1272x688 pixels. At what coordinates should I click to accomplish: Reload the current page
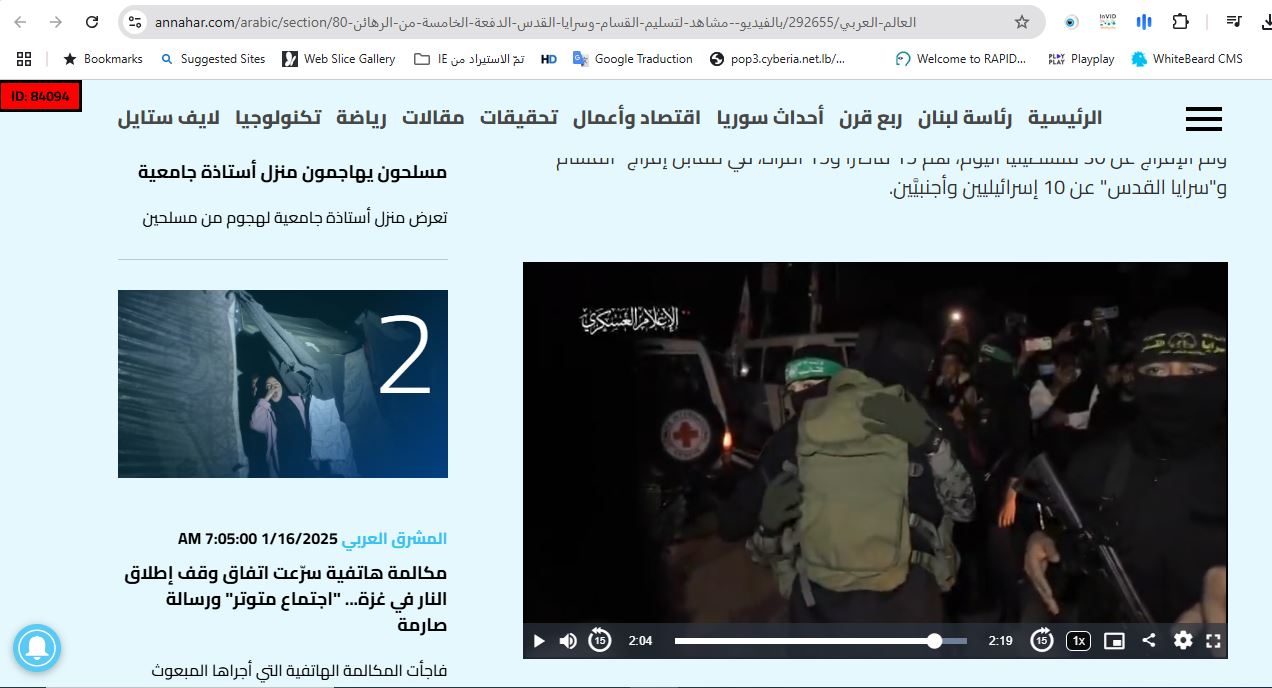92,22
